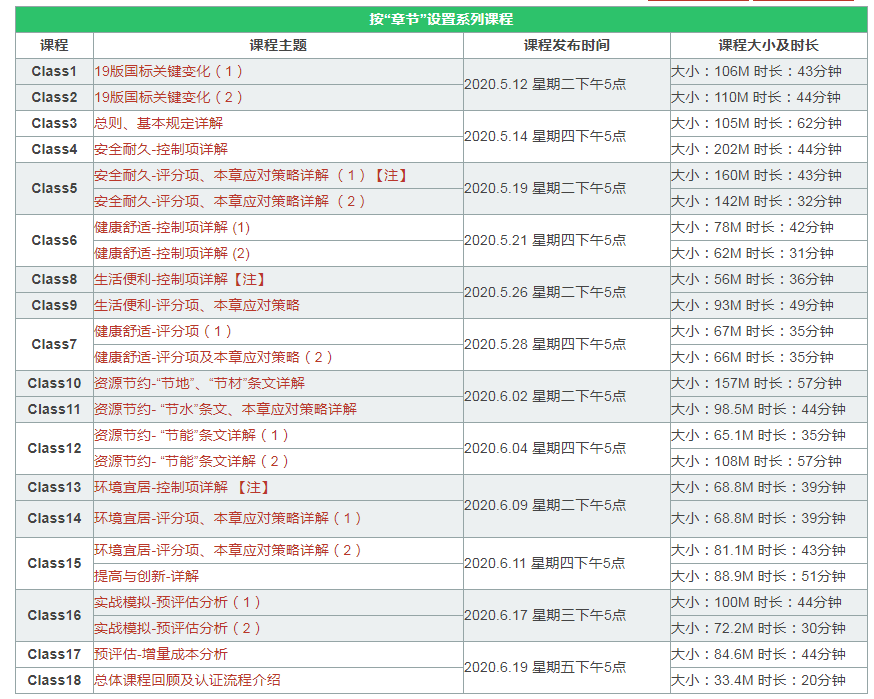Viewport: 874px width, 699px height.
Task: Open 资源节约-"节能"条文详解（1）link
Action: 191,435
